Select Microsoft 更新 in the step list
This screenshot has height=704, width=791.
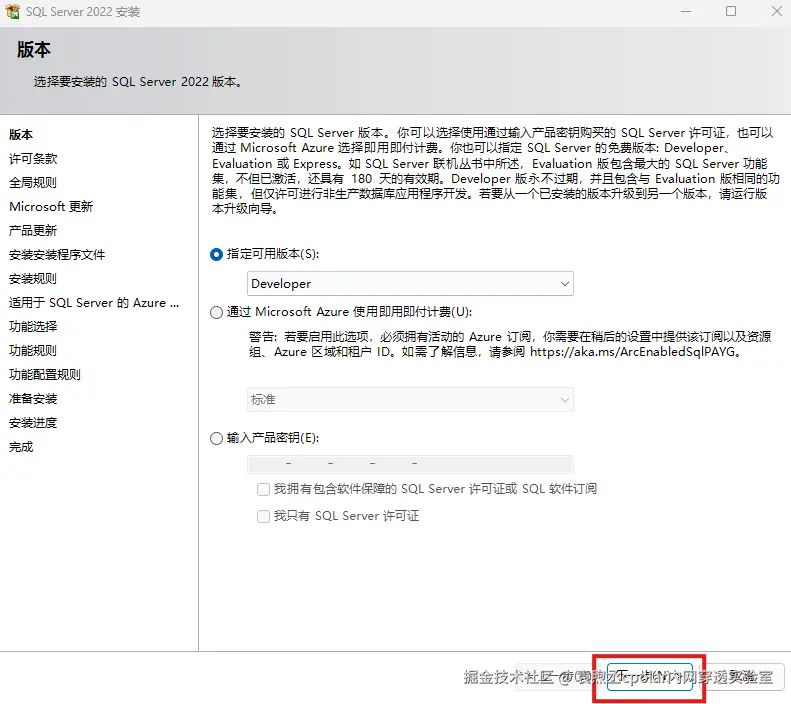pyautogui.click(x=51, y=207)
